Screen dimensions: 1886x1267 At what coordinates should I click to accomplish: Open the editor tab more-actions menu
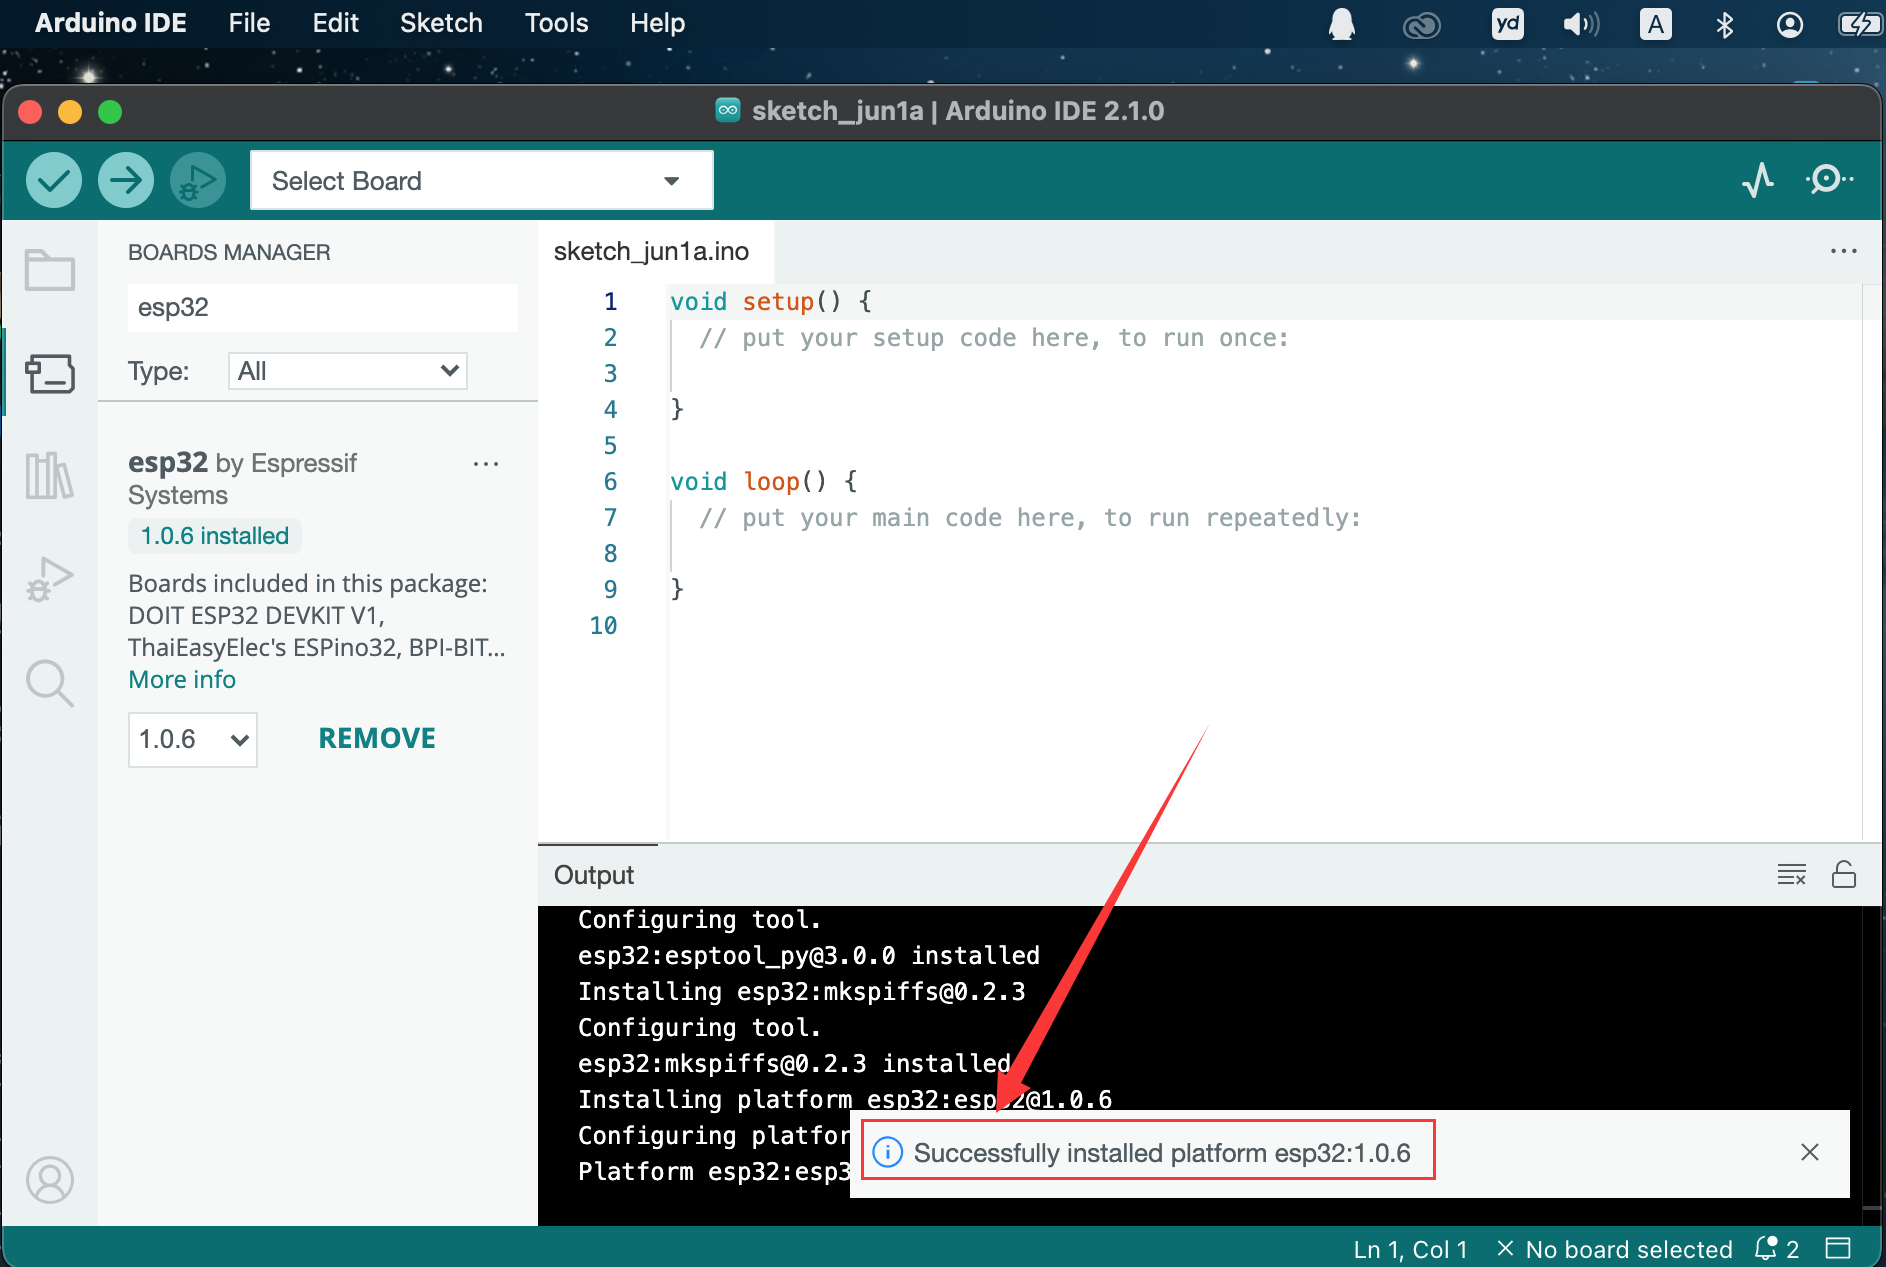pos(1843,251)
